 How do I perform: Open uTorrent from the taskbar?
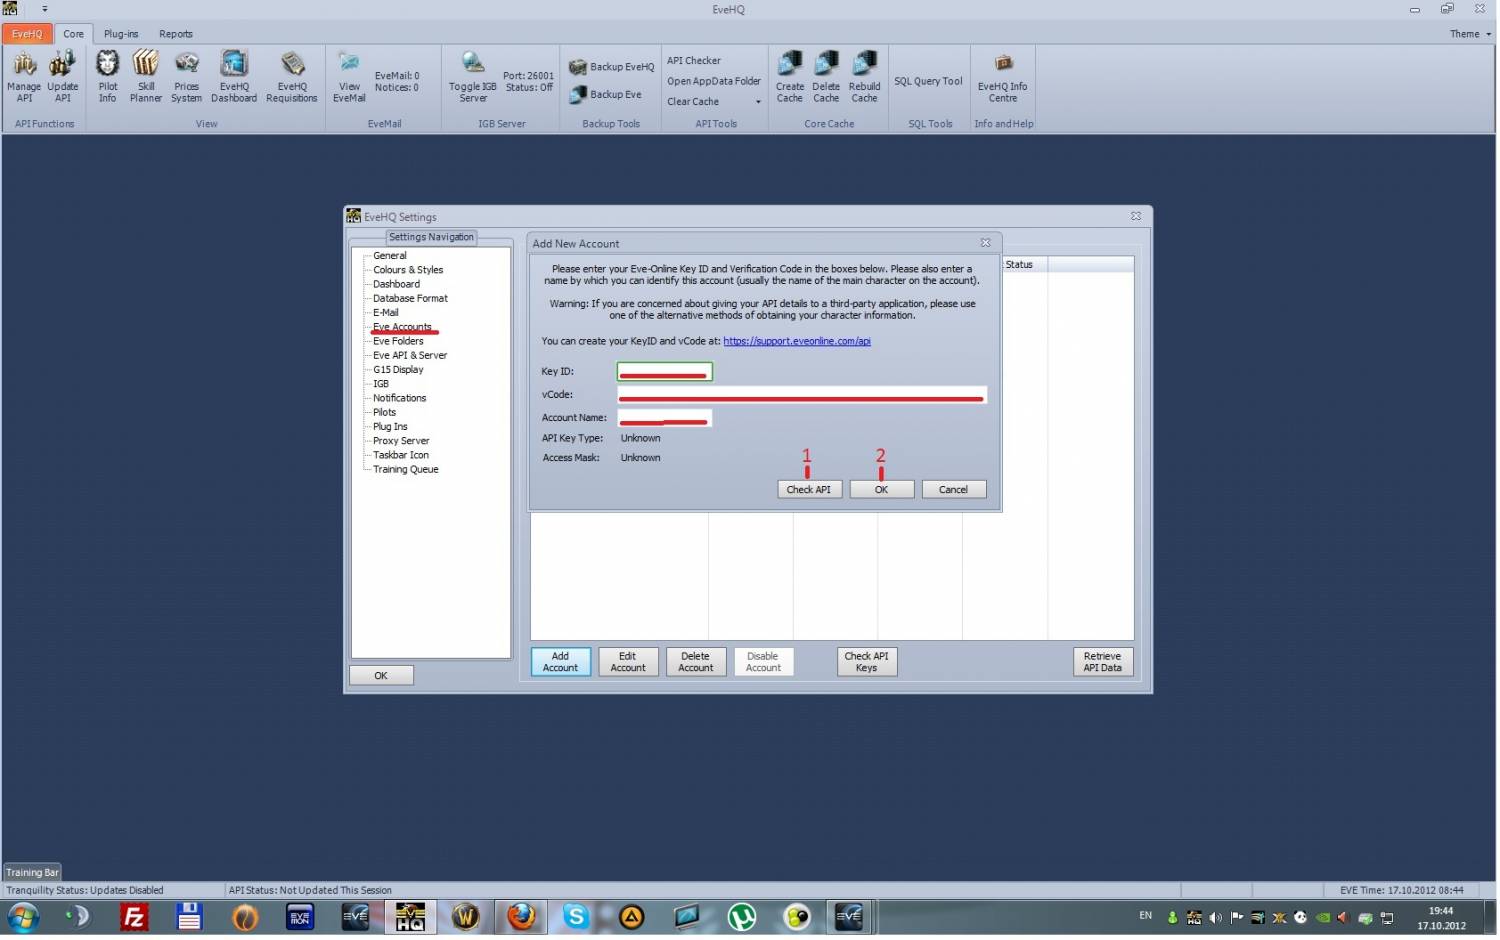(x=742, y=916)
